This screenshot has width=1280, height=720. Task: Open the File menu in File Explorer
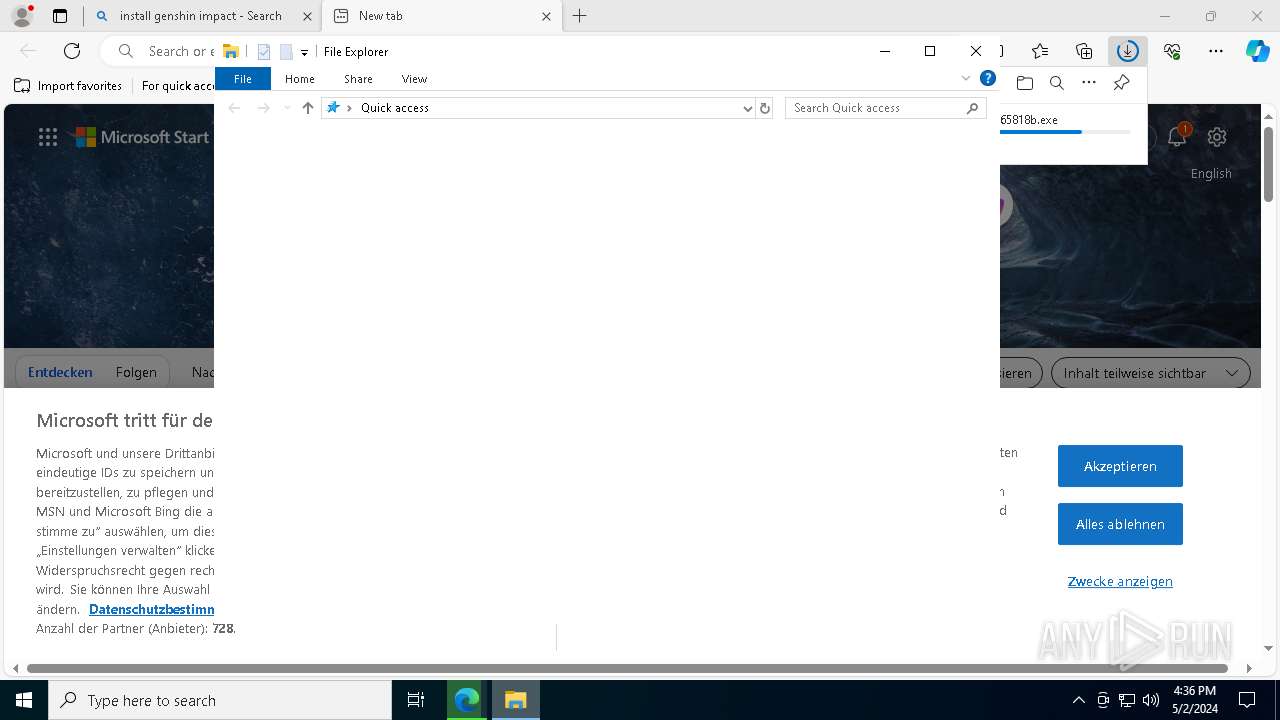243,79
